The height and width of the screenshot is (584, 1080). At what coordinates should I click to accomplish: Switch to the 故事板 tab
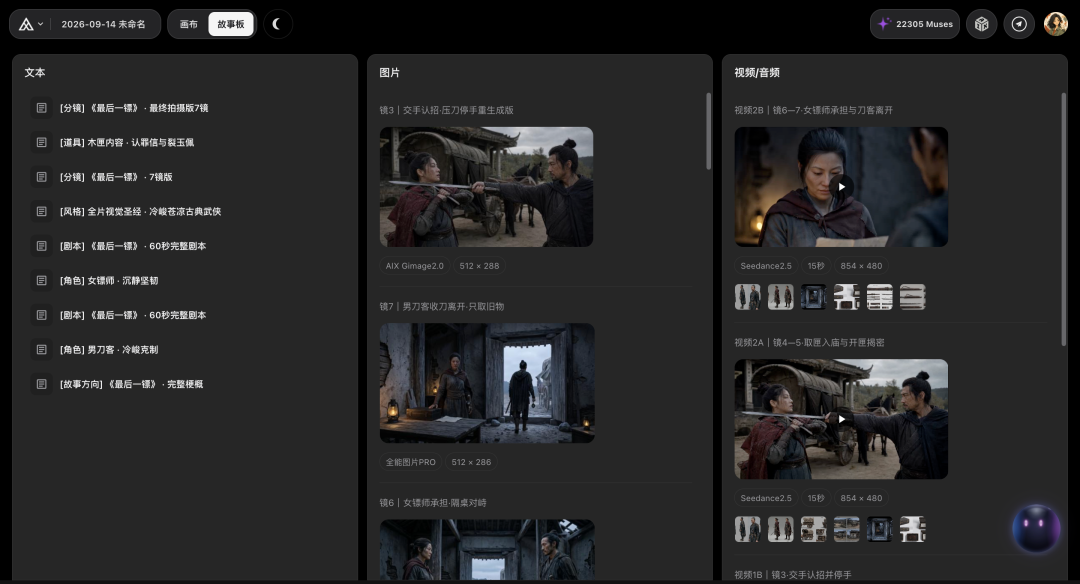231,24
